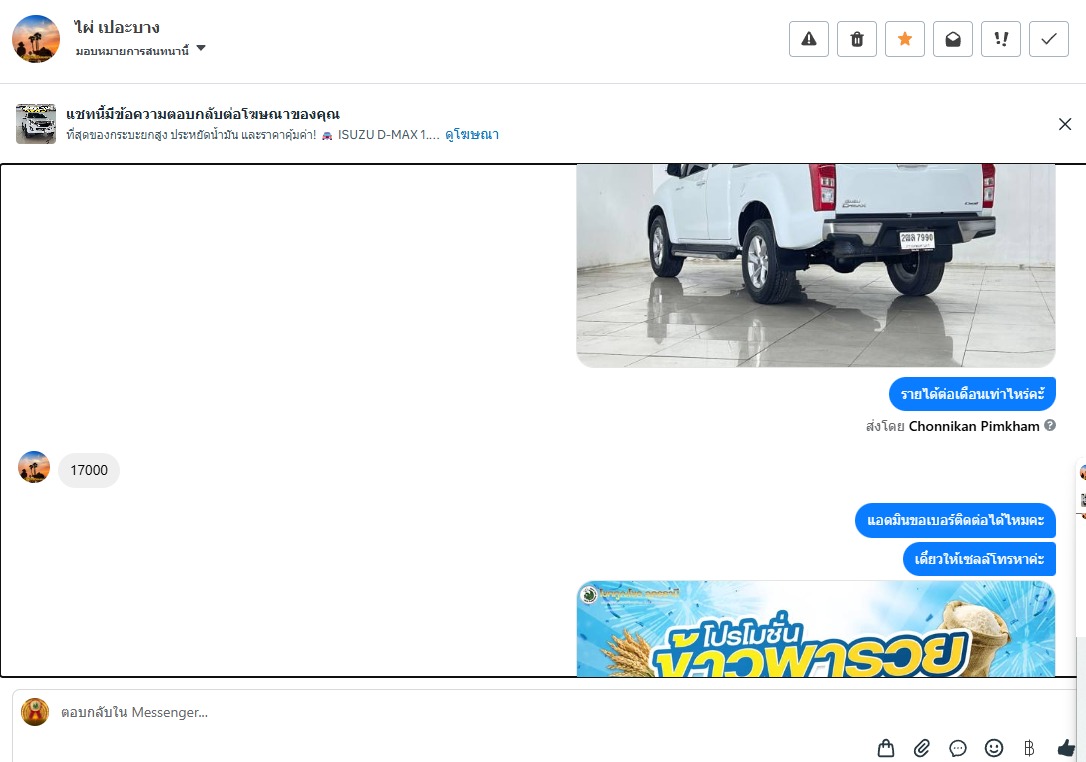Open Baht payment request icon
The width and height of the screenshot is (1086, 762).
coord(1029,748)
